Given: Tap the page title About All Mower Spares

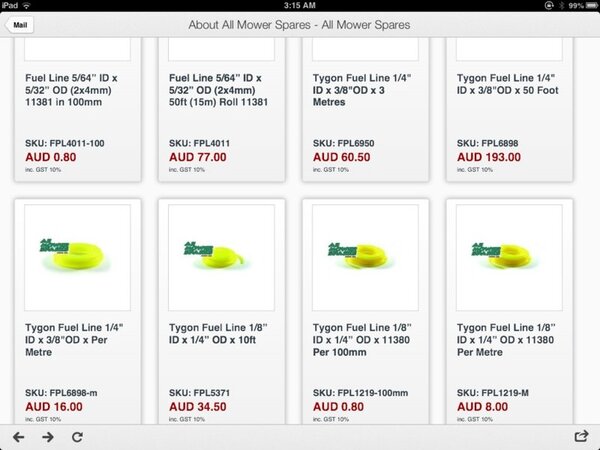Looking at the screenshot, I should (300, 25).
